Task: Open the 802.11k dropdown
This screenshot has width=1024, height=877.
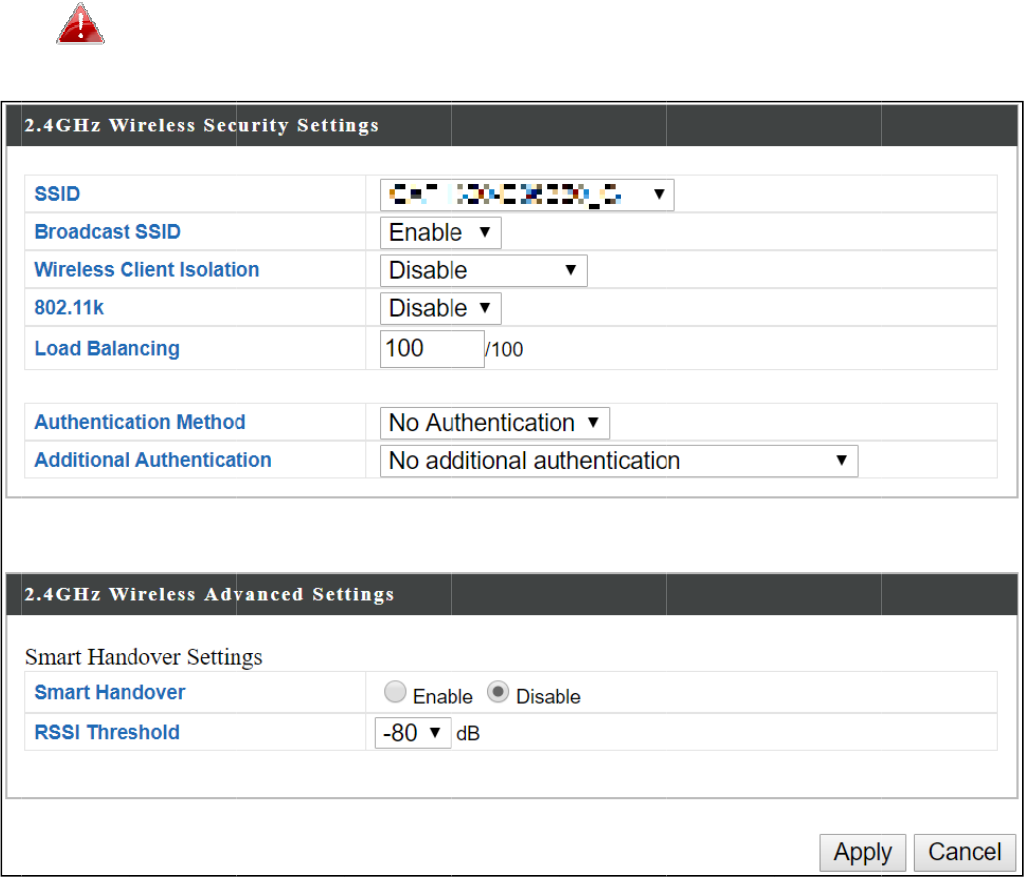Action: click(x=440, y=309)
